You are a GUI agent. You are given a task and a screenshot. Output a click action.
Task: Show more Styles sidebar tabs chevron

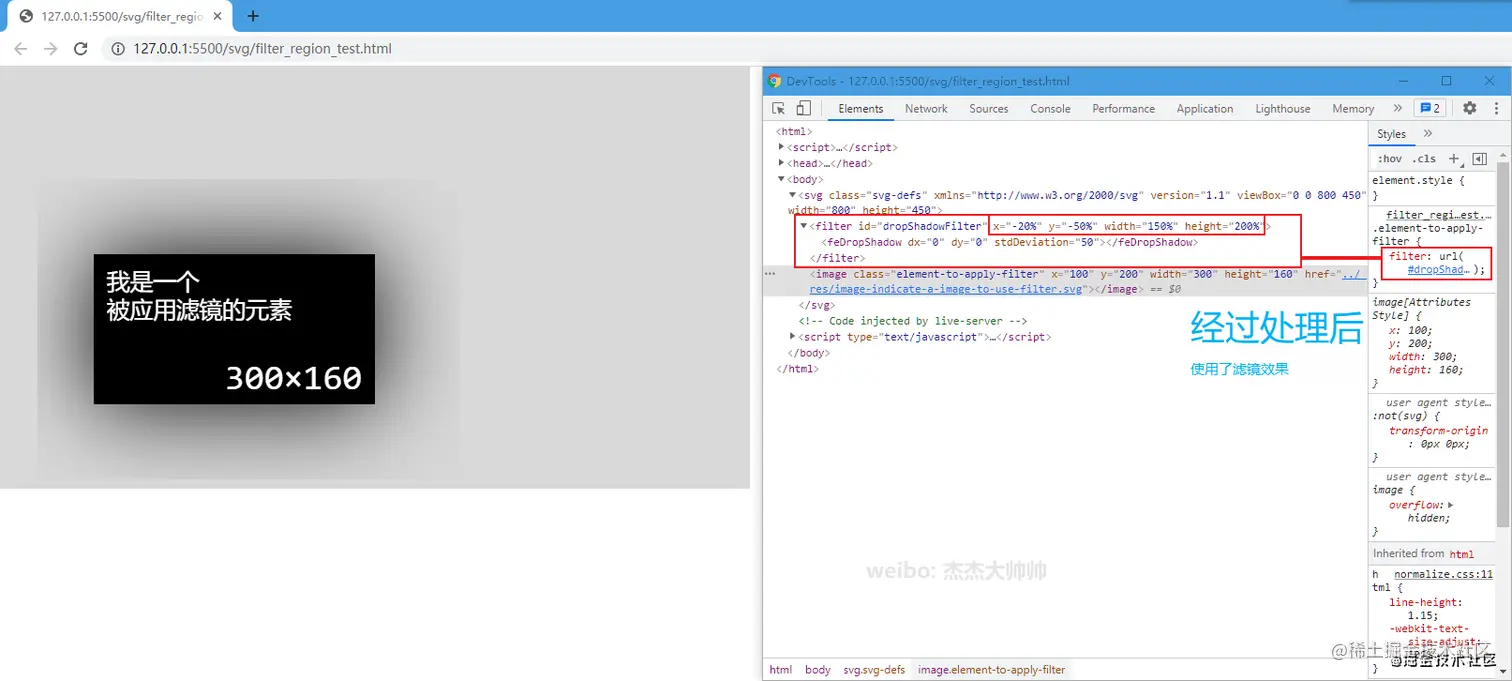coord(1427,133)
